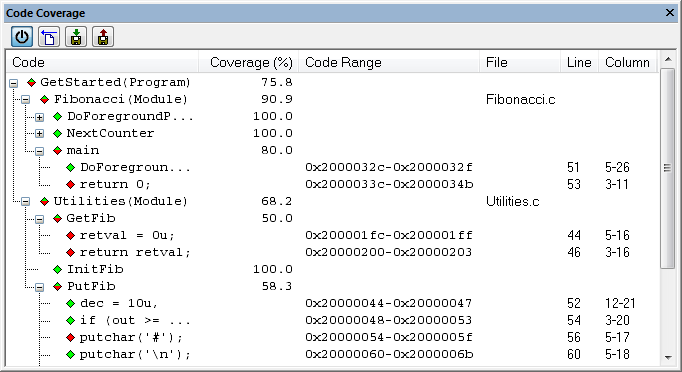Select the NextCounter row label
Viewport: 682px width, 372px height.
point(110,133)
